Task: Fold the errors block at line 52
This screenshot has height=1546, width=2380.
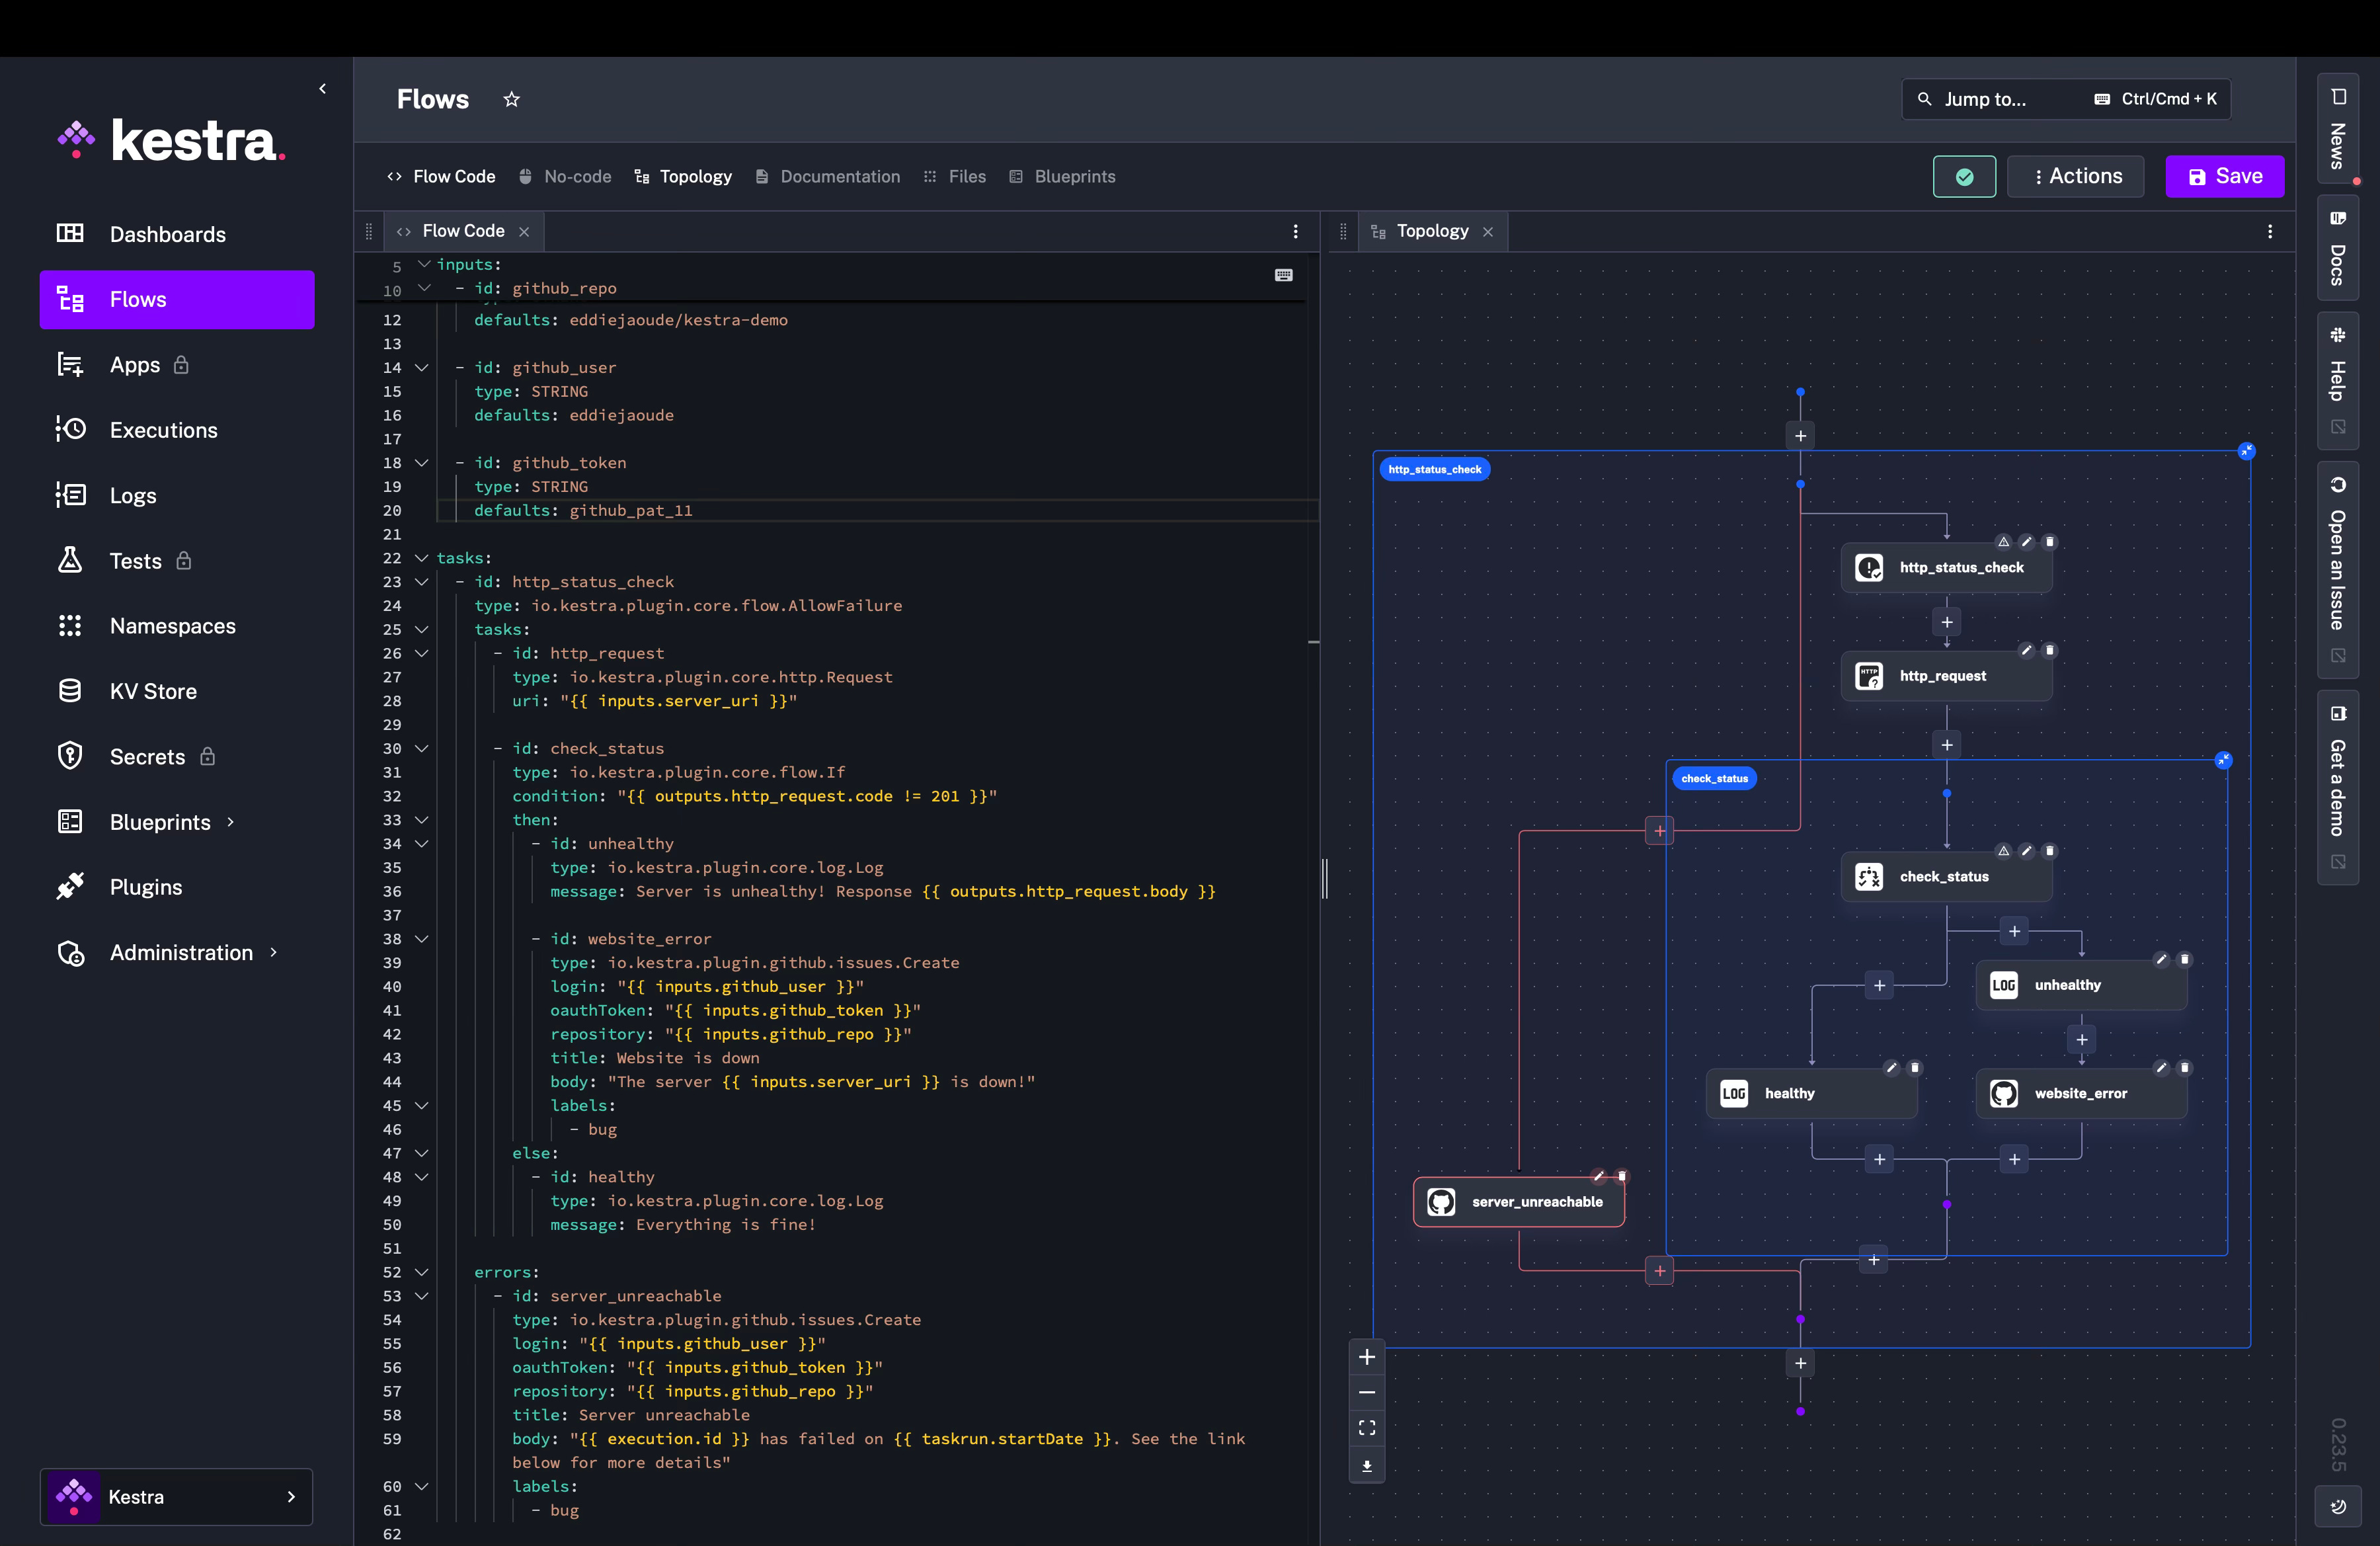Action: (422, 1272)
